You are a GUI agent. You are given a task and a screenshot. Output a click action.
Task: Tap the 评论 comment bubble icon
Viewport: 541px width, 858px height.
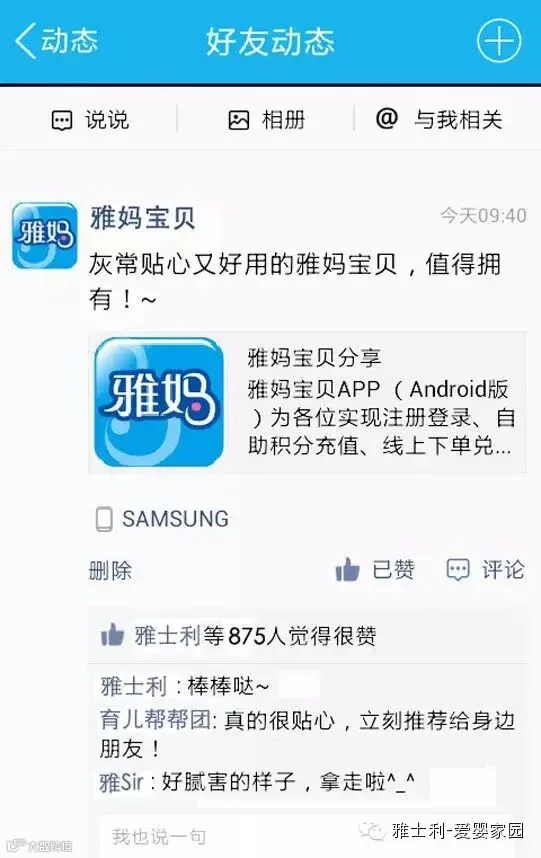point(458,570)
